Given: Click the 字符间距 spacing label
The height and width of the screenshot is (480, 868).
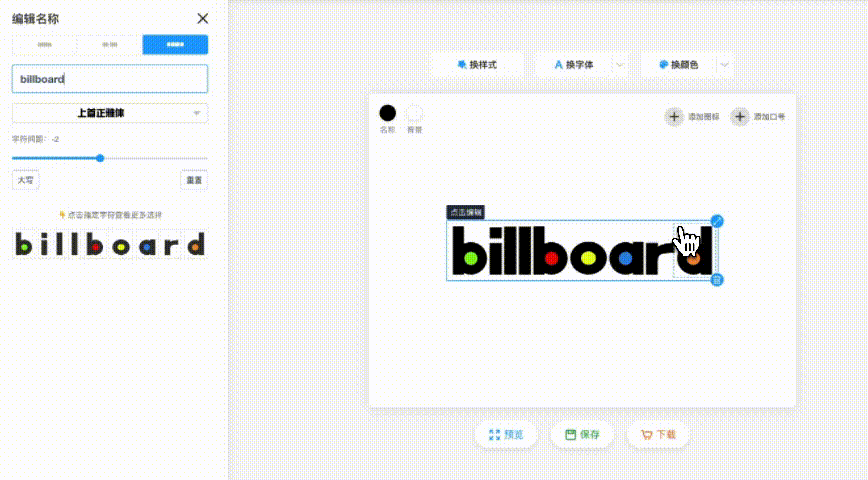Looking at the screenshot, I should [35, 139].
